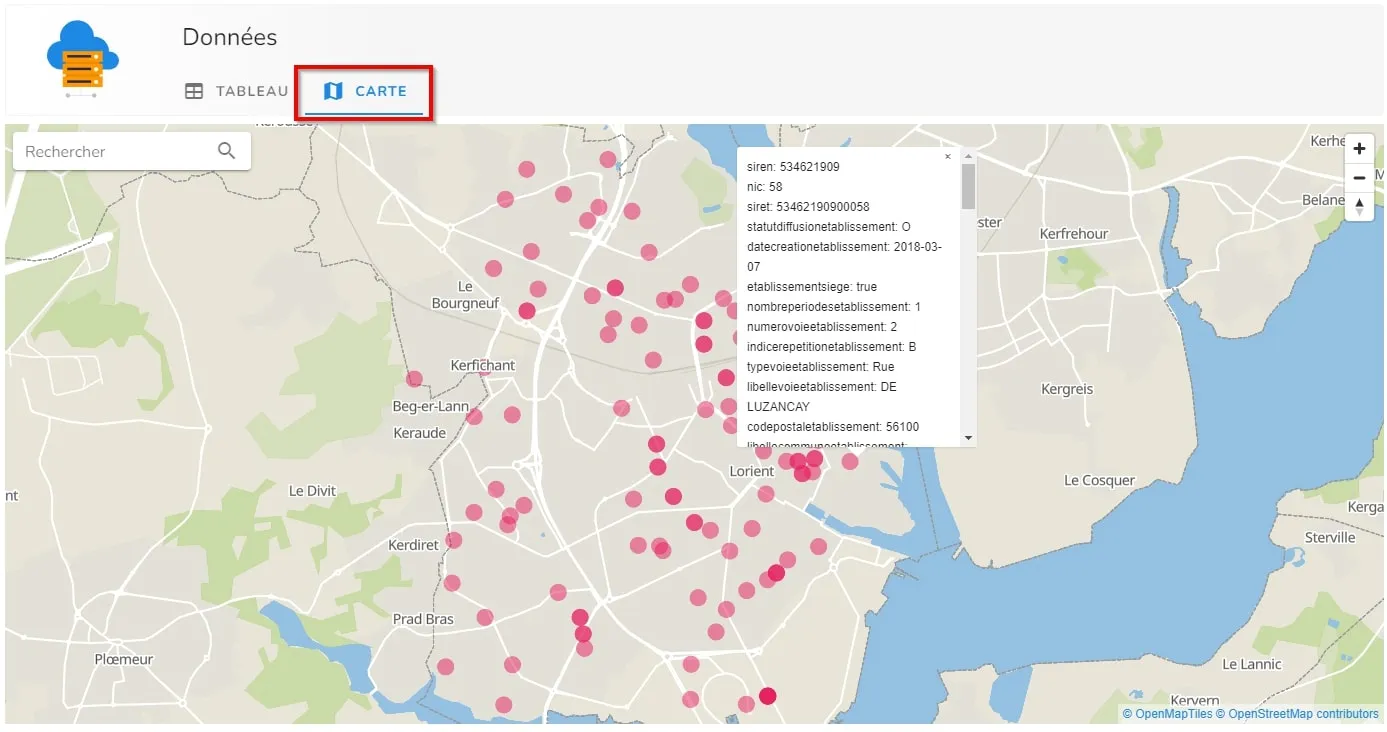
Task: Click the "siret: 53462190900058" line
Action: (808, 207)
